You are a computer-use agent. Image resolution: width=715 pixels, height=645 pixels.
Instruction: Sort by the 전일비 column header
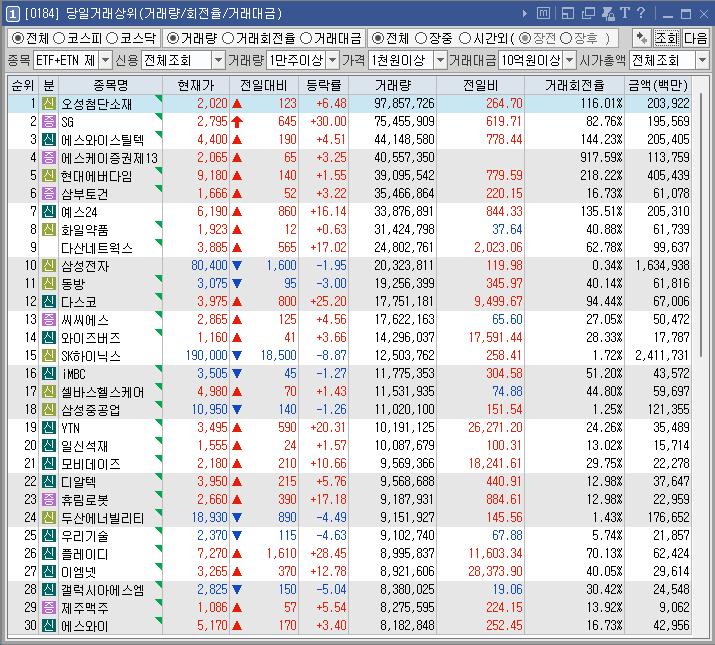(x=481, y=85)
